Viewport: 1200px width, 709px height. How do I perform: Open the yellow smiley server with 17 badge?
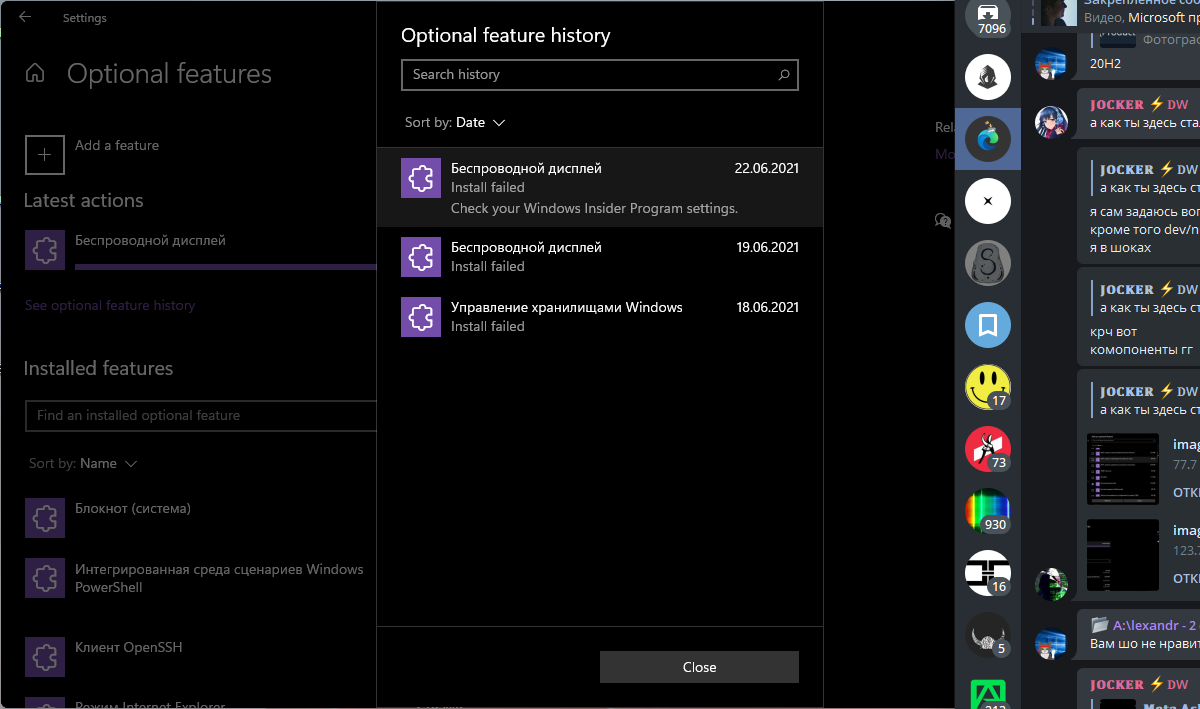(988, 387)
